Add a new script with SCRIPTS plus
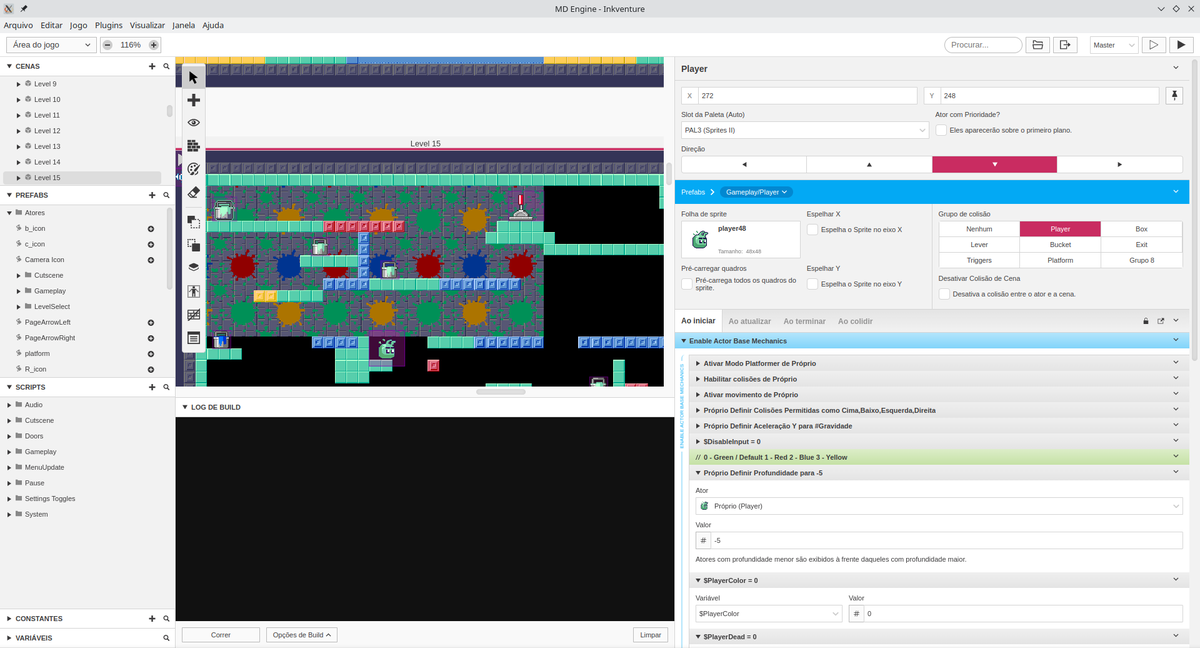Screen dimensions: 1200x648 tap(152, 387)
